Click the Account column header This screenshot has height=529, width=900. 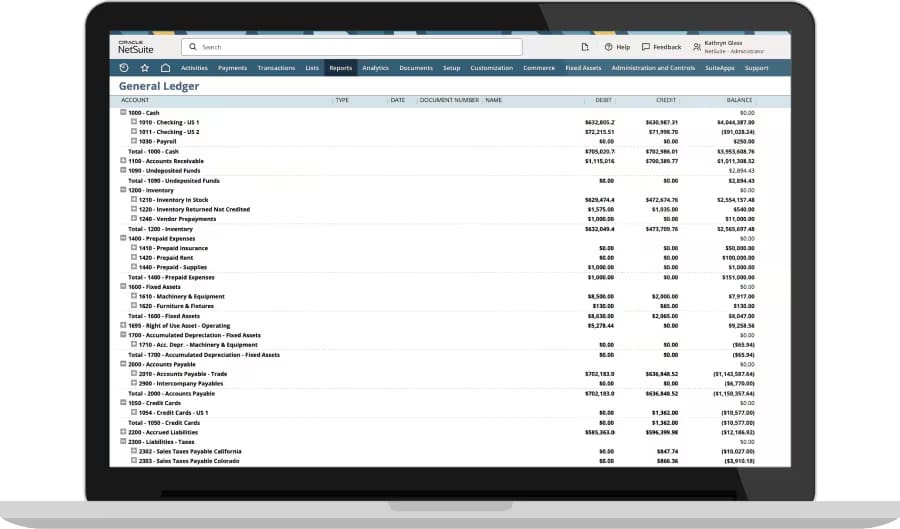click(135, 100)
